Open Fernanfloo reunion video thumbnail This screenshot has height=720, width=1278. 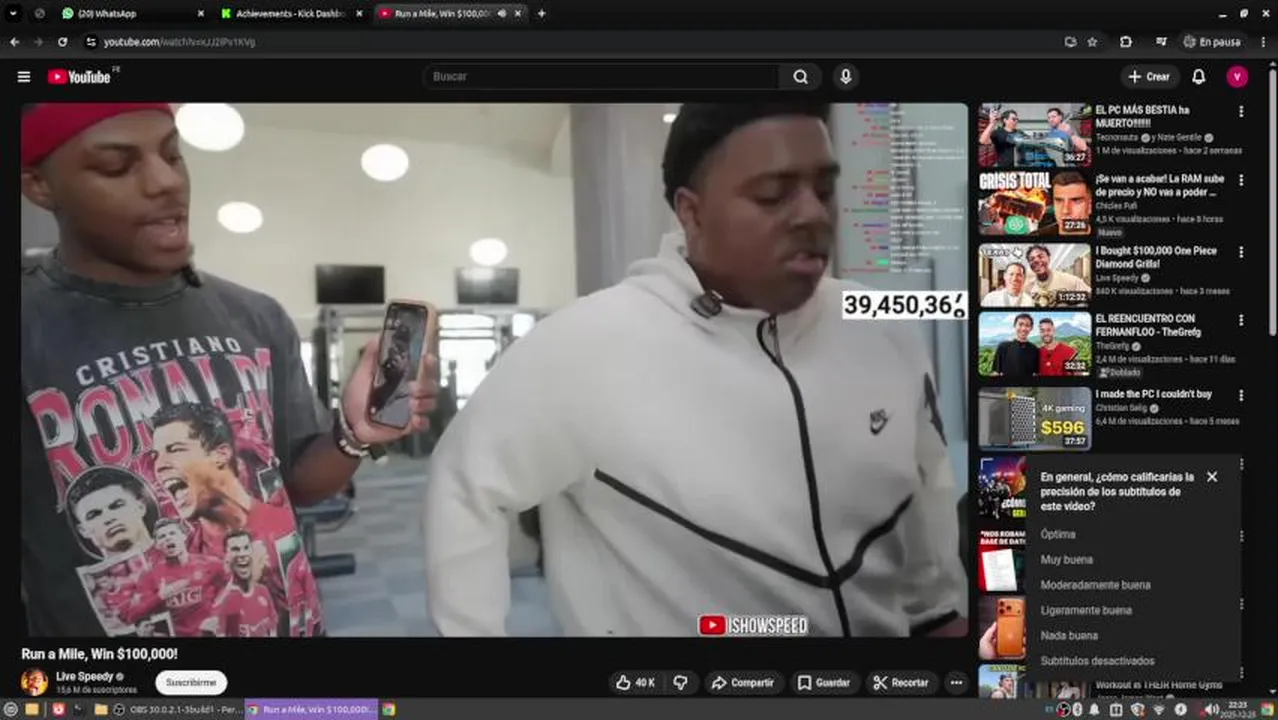pyautogui.click(x=1035, y=344)
